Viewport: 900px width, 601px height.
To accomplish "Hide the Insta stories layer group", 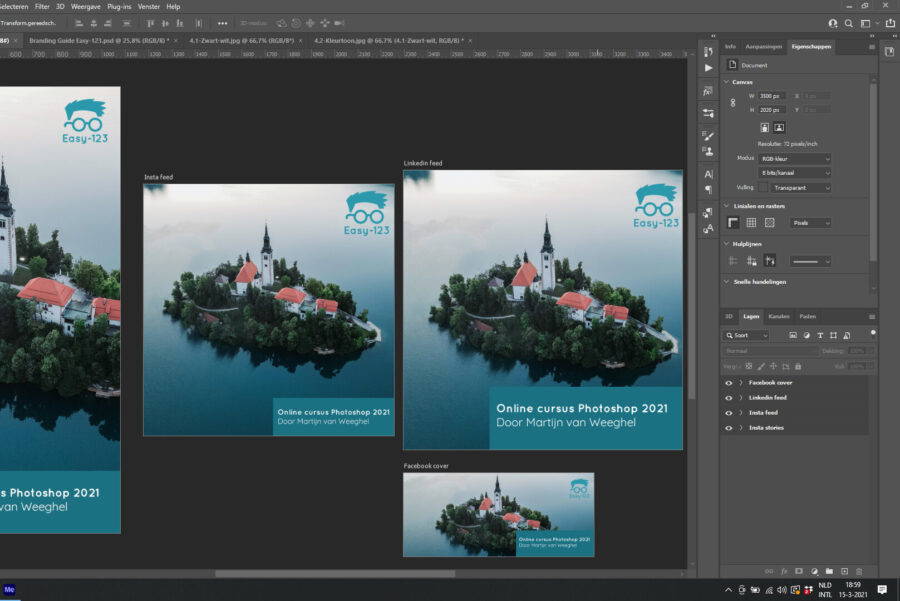I will point(728,428).
